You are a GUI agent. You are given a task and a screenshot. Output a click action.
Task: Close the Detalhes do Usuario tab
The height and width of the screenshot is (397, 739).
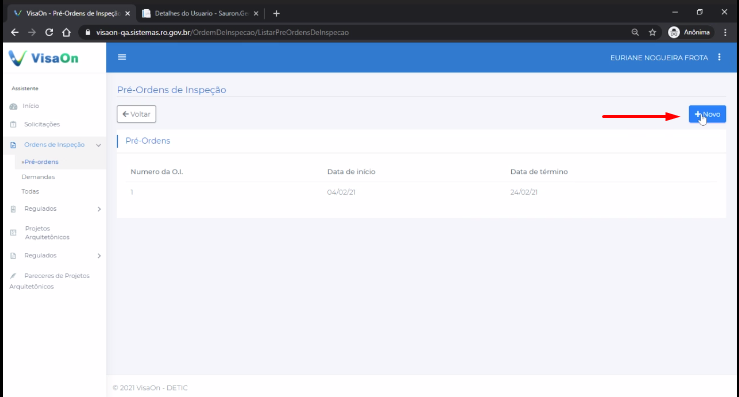(256, 14)
